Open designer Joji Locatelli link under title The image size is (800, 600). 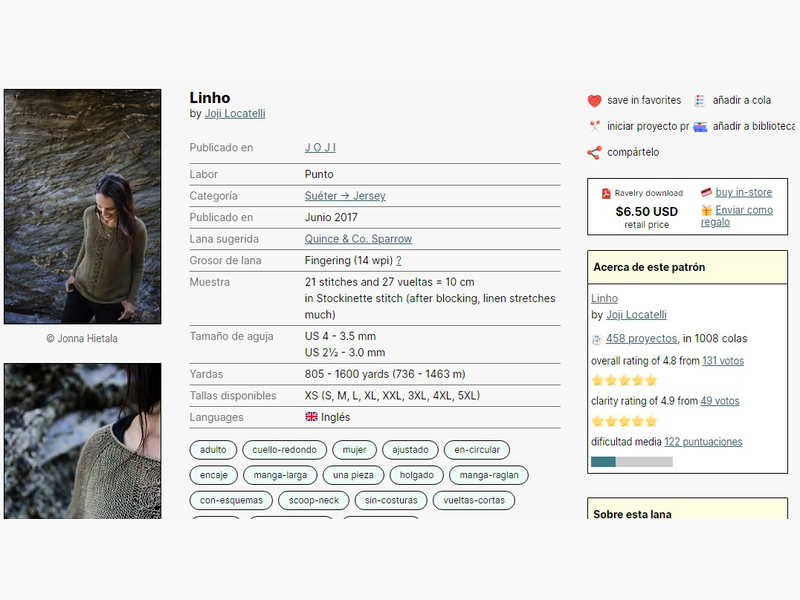coord(234,114)
